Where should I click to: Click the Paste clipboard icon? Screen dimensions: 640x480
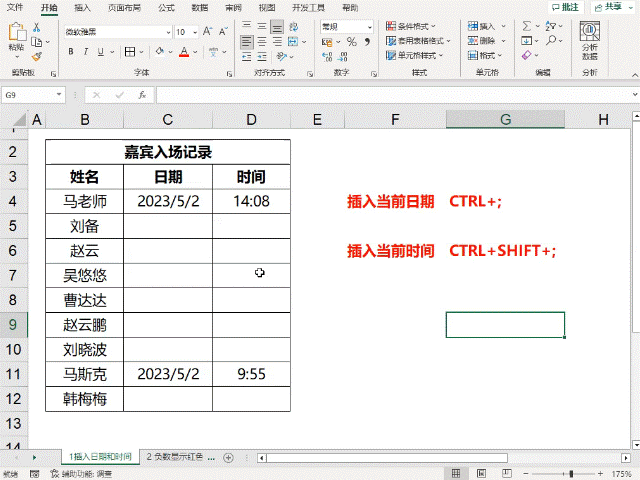click(17, 32)
